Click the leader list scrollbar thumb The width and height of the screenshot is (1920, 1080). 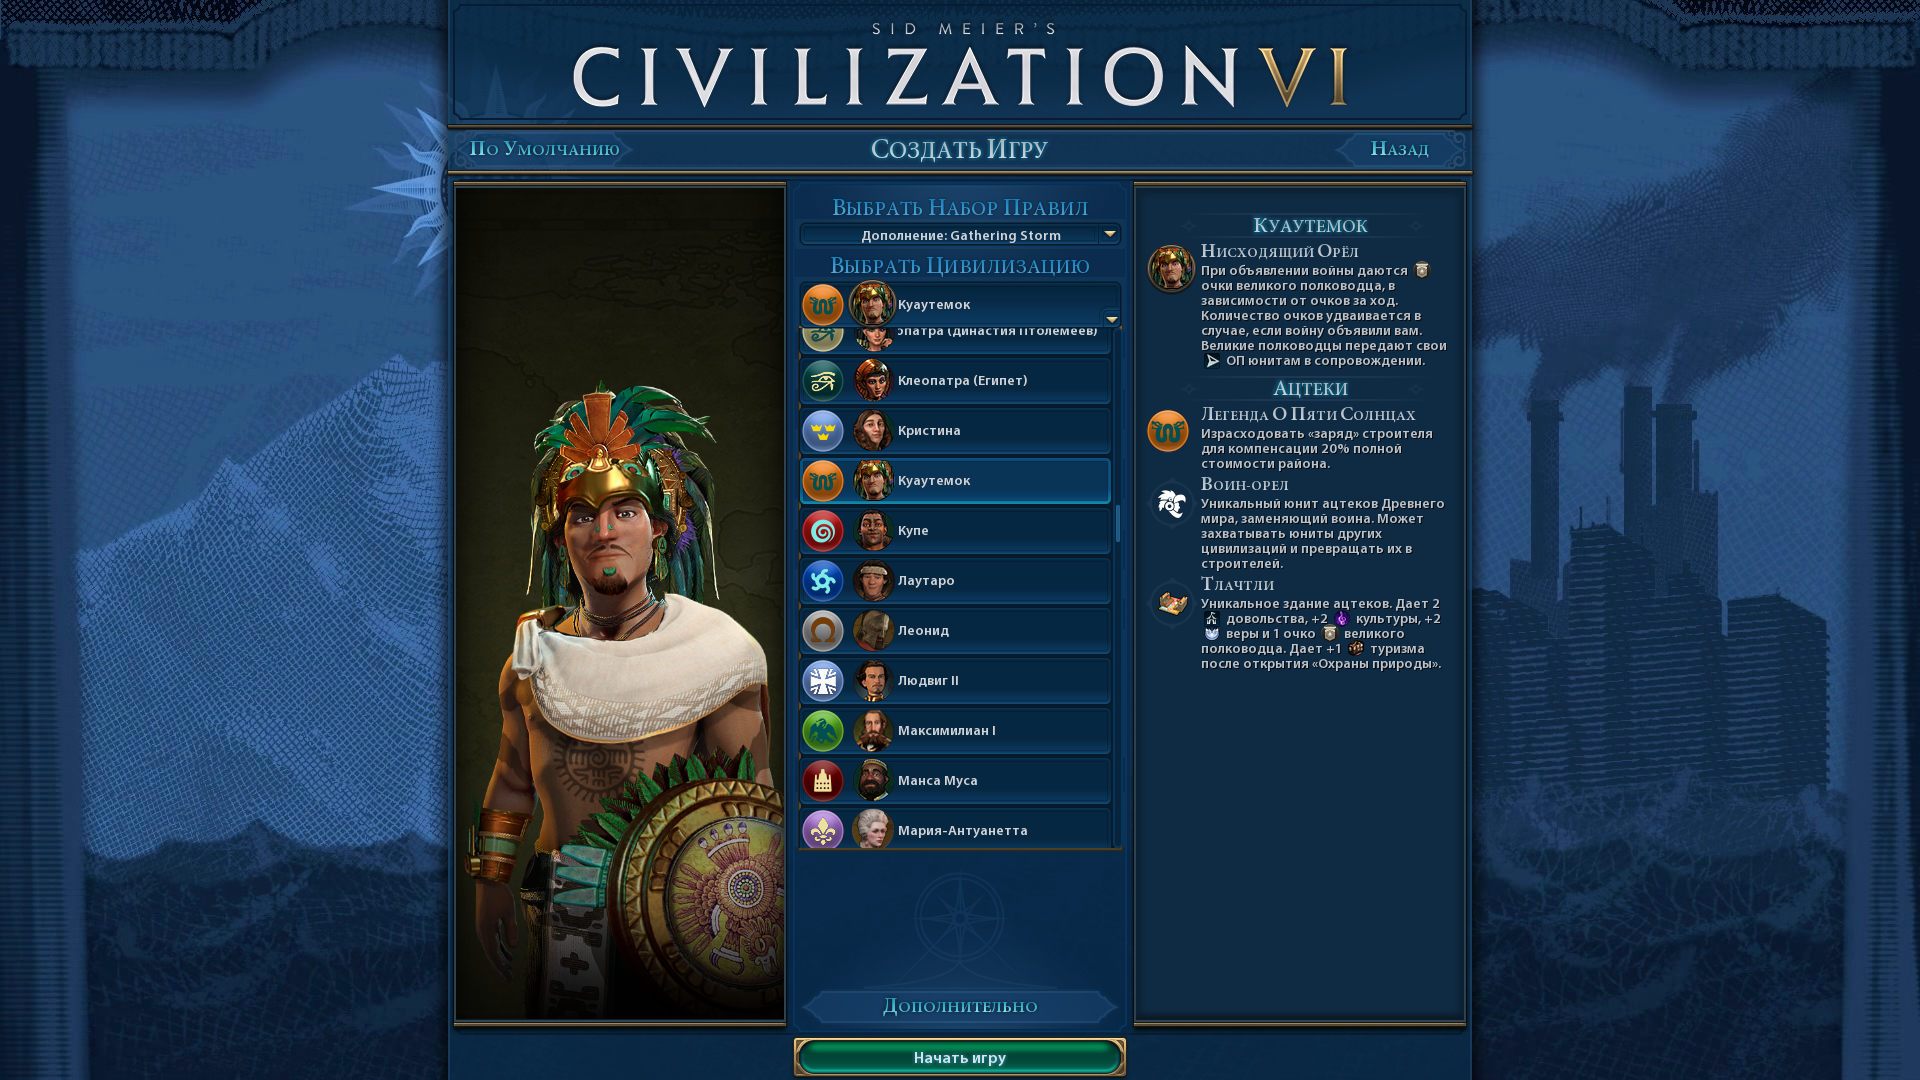point(1117,523)
